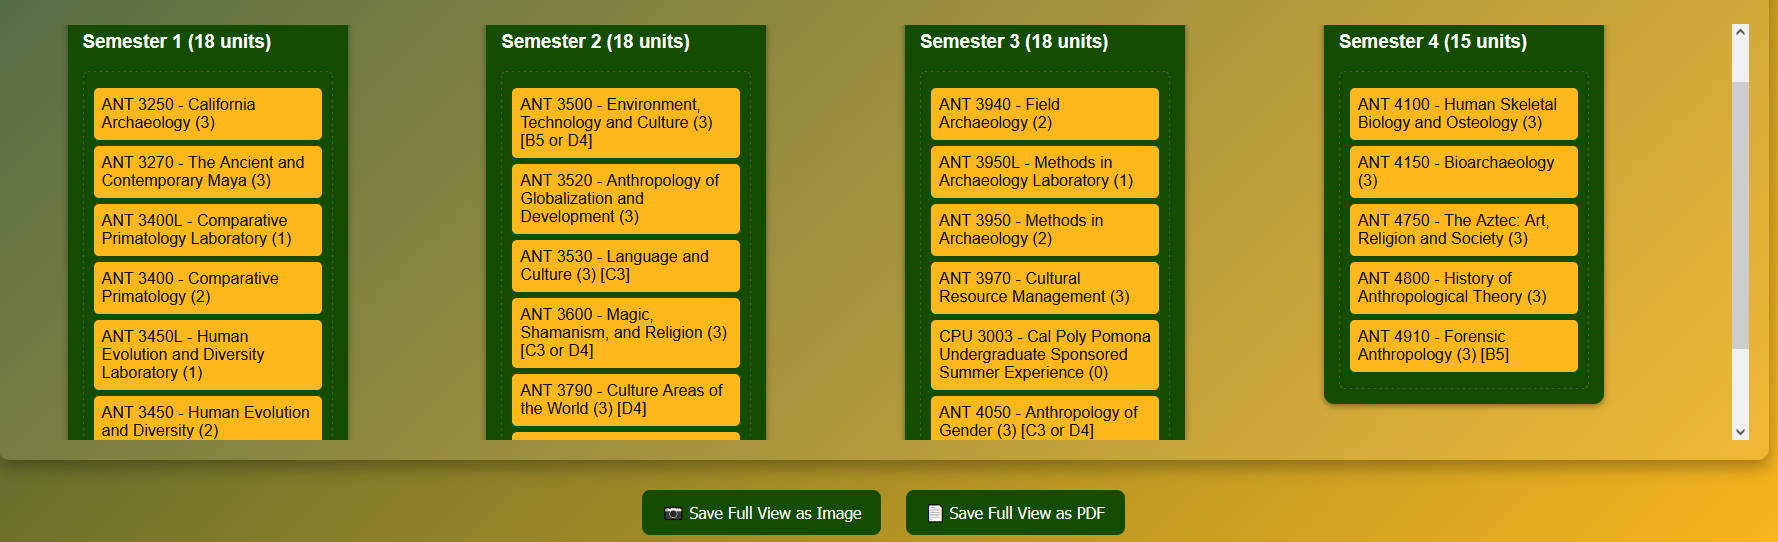Select ANT 3790 Culture Areas of World

click(625, 400)
